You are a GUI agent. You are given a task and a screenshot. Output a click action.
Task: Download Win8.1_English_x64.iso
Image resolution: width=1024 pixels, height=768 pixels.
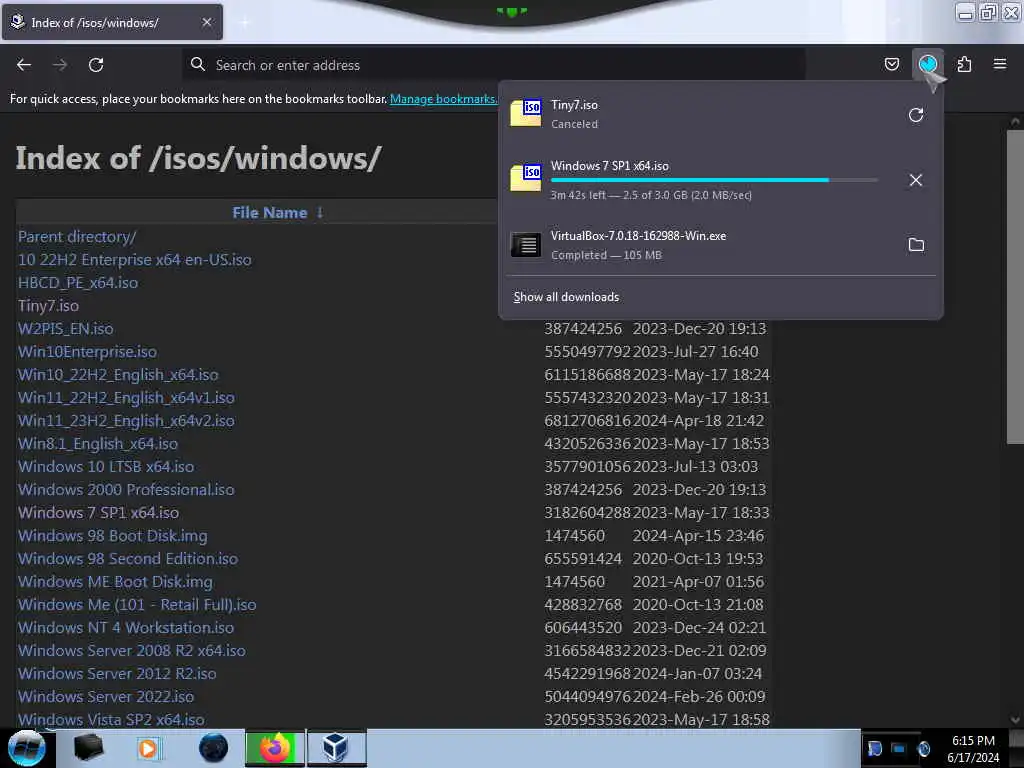tap(98, 443)
